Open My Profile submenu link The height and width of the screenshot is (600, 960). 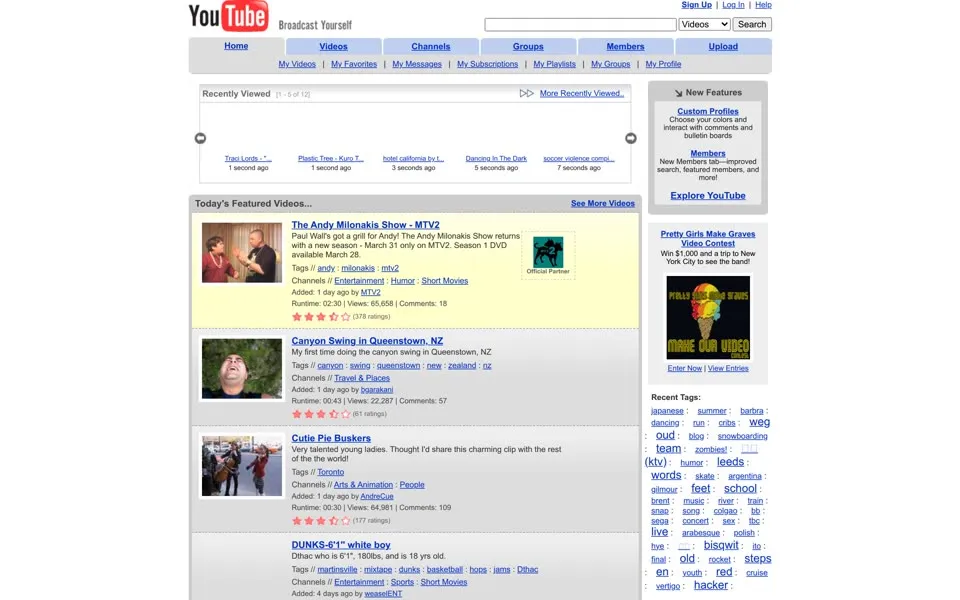(x=663, y=64)
